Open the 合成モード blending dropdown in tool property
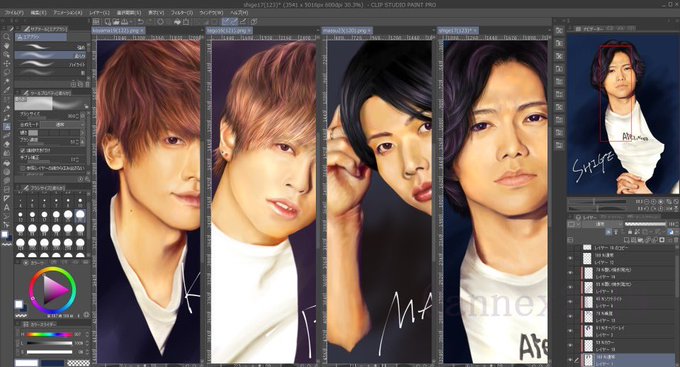The image size is (680, 367). [x=62, y=124]
